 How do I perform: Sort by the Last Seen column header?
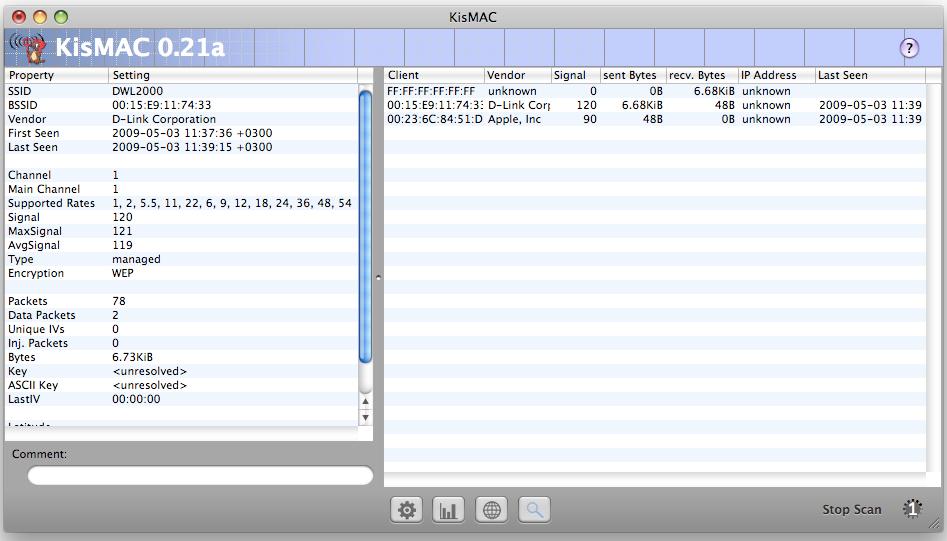[x=870, y=75]
